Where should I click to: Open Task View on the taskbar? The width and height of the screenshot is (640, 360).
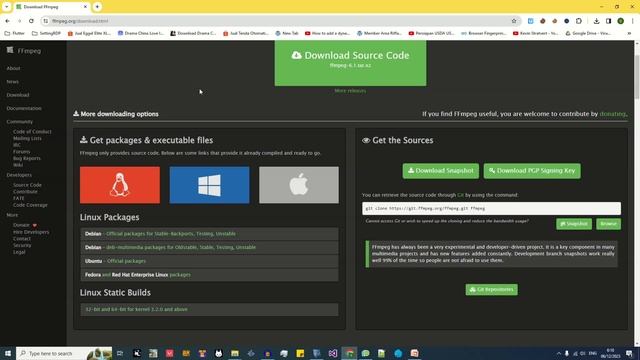[x=120, y=353]
